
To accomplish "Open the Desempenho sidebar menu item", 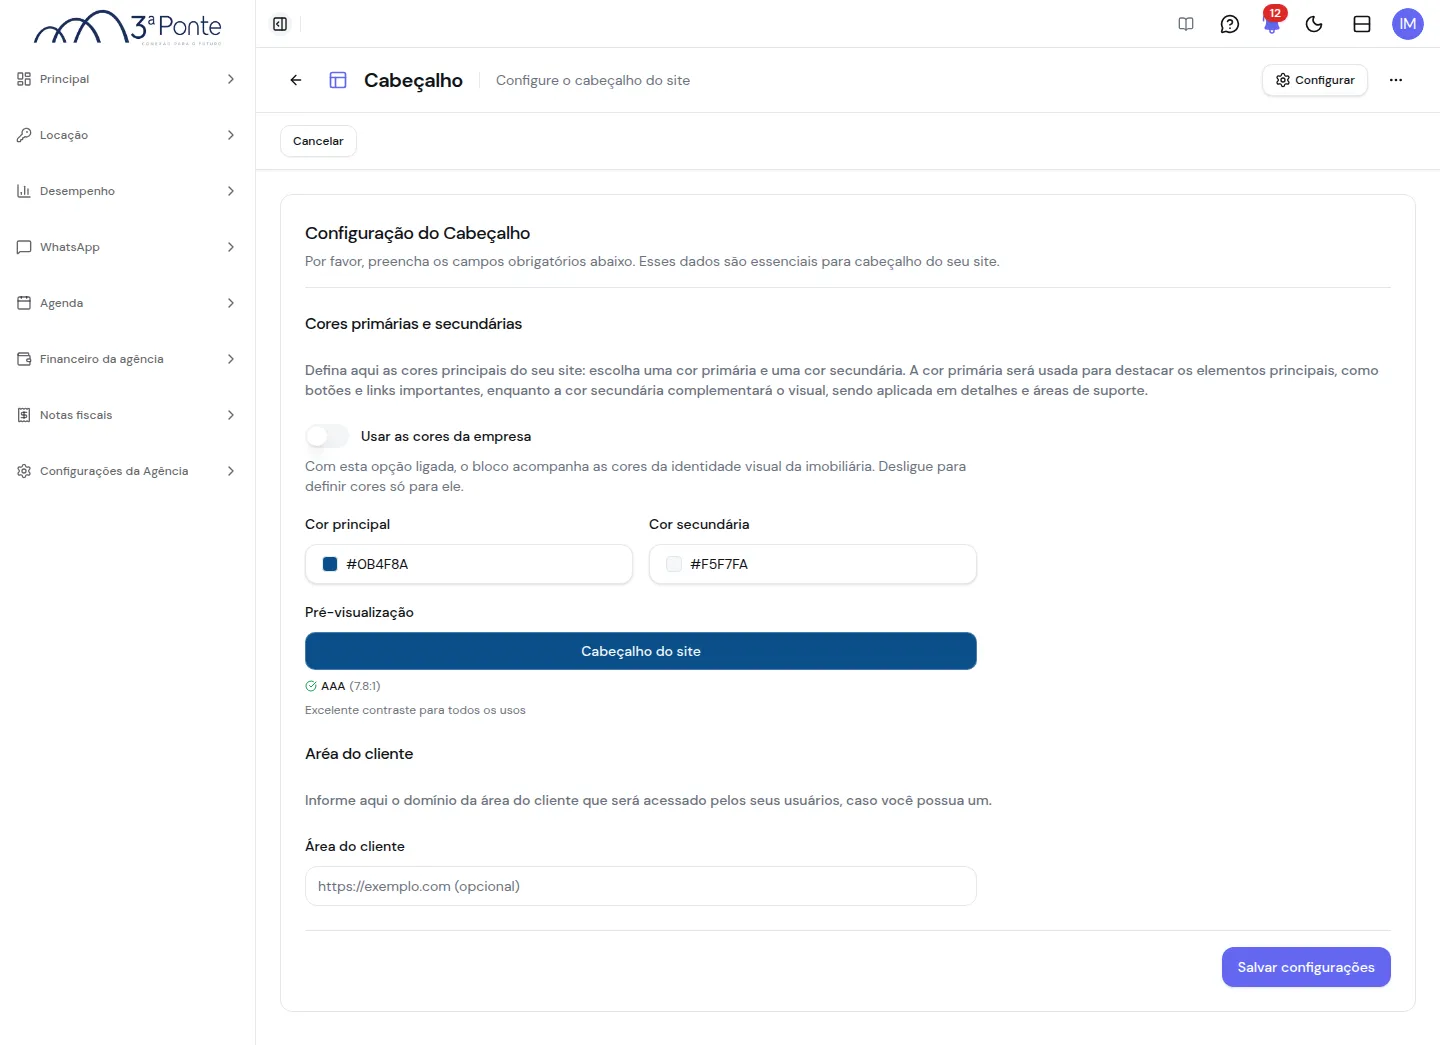I will pos(127,191).
